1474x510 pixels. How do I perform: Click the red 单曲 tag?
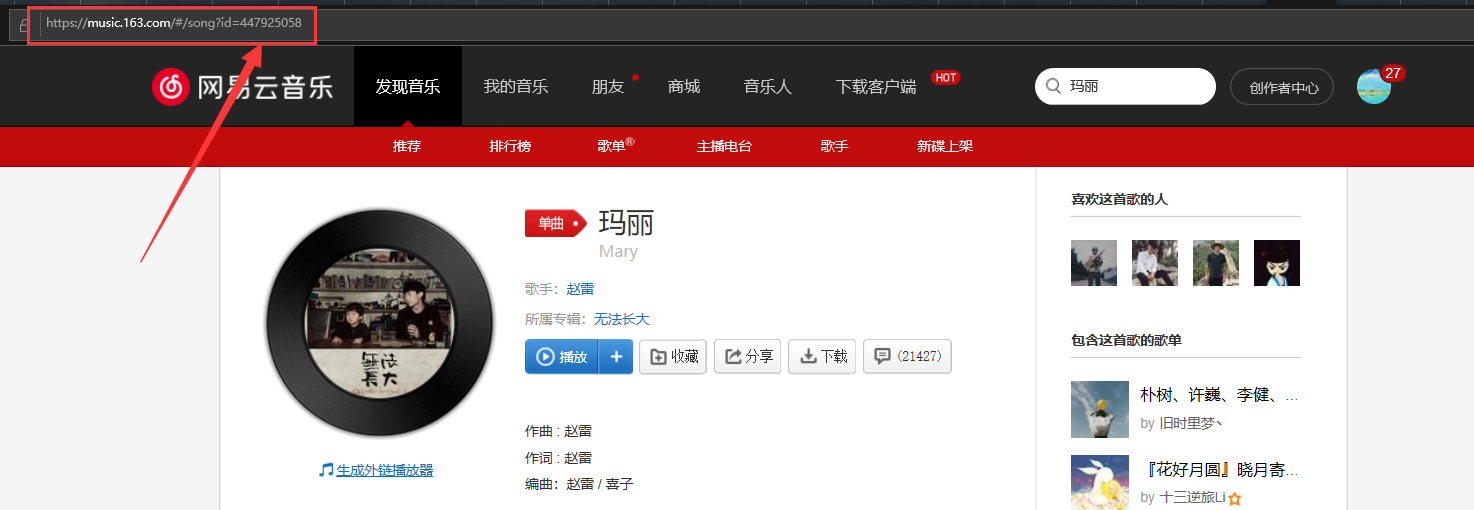point(555,223)
